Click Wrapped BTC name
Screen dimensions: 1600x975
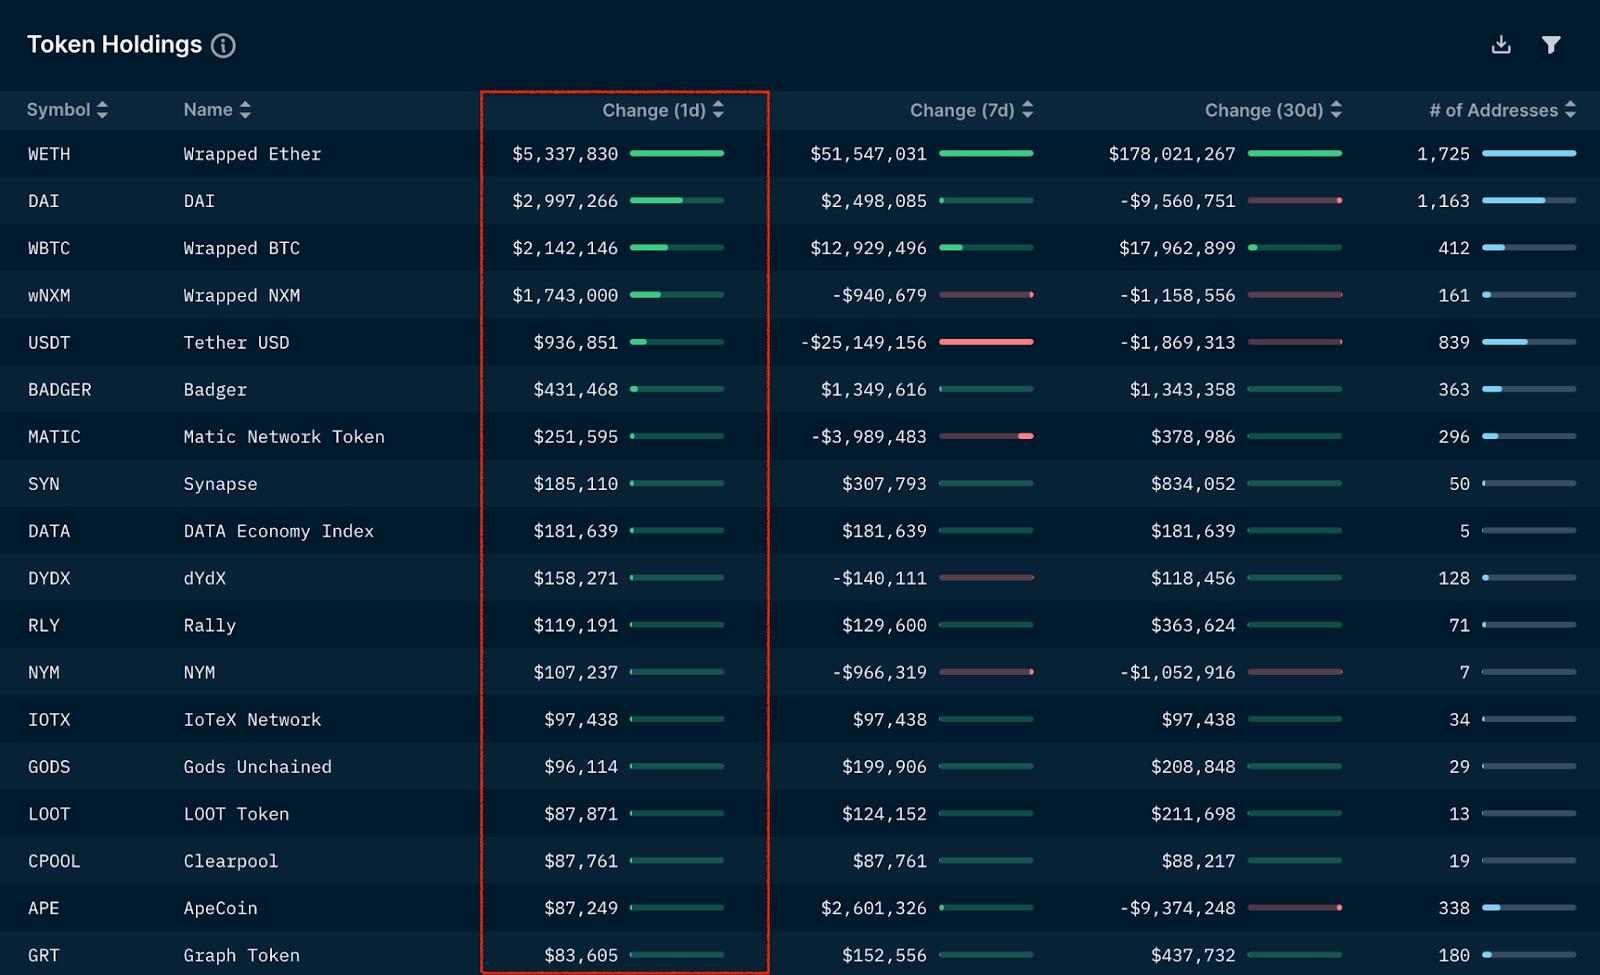tap(241, 248)
